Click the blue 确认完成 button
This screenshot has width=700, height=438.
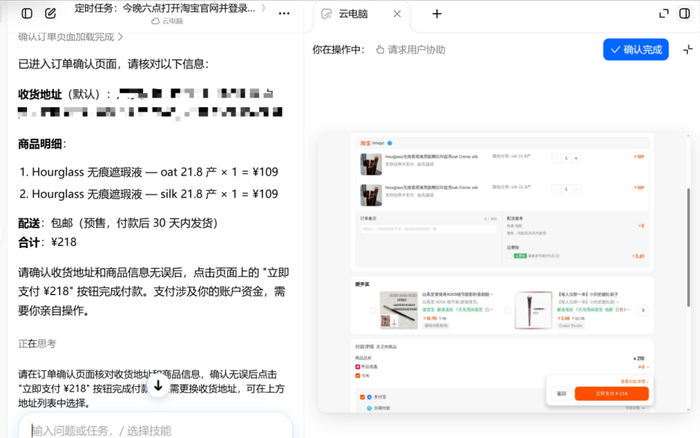[636, 50]
